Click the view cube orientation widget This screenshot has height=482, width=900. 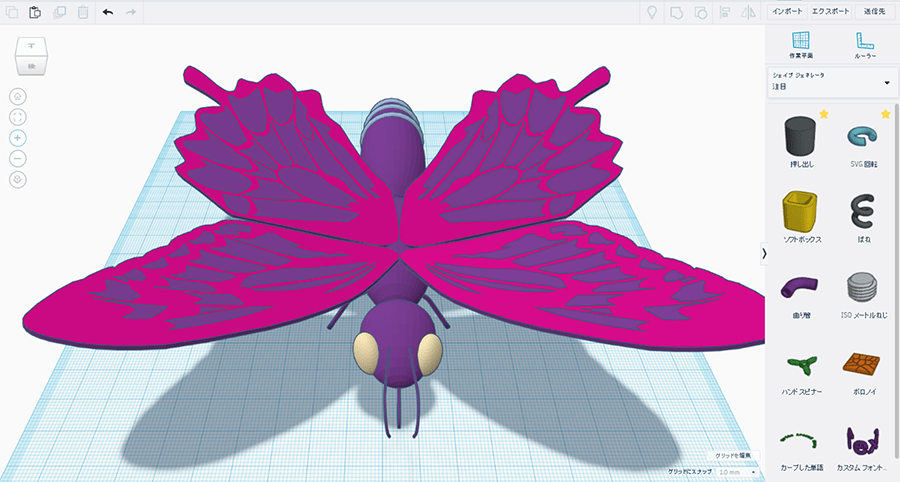pyautogui.click(x=31, y=56)
